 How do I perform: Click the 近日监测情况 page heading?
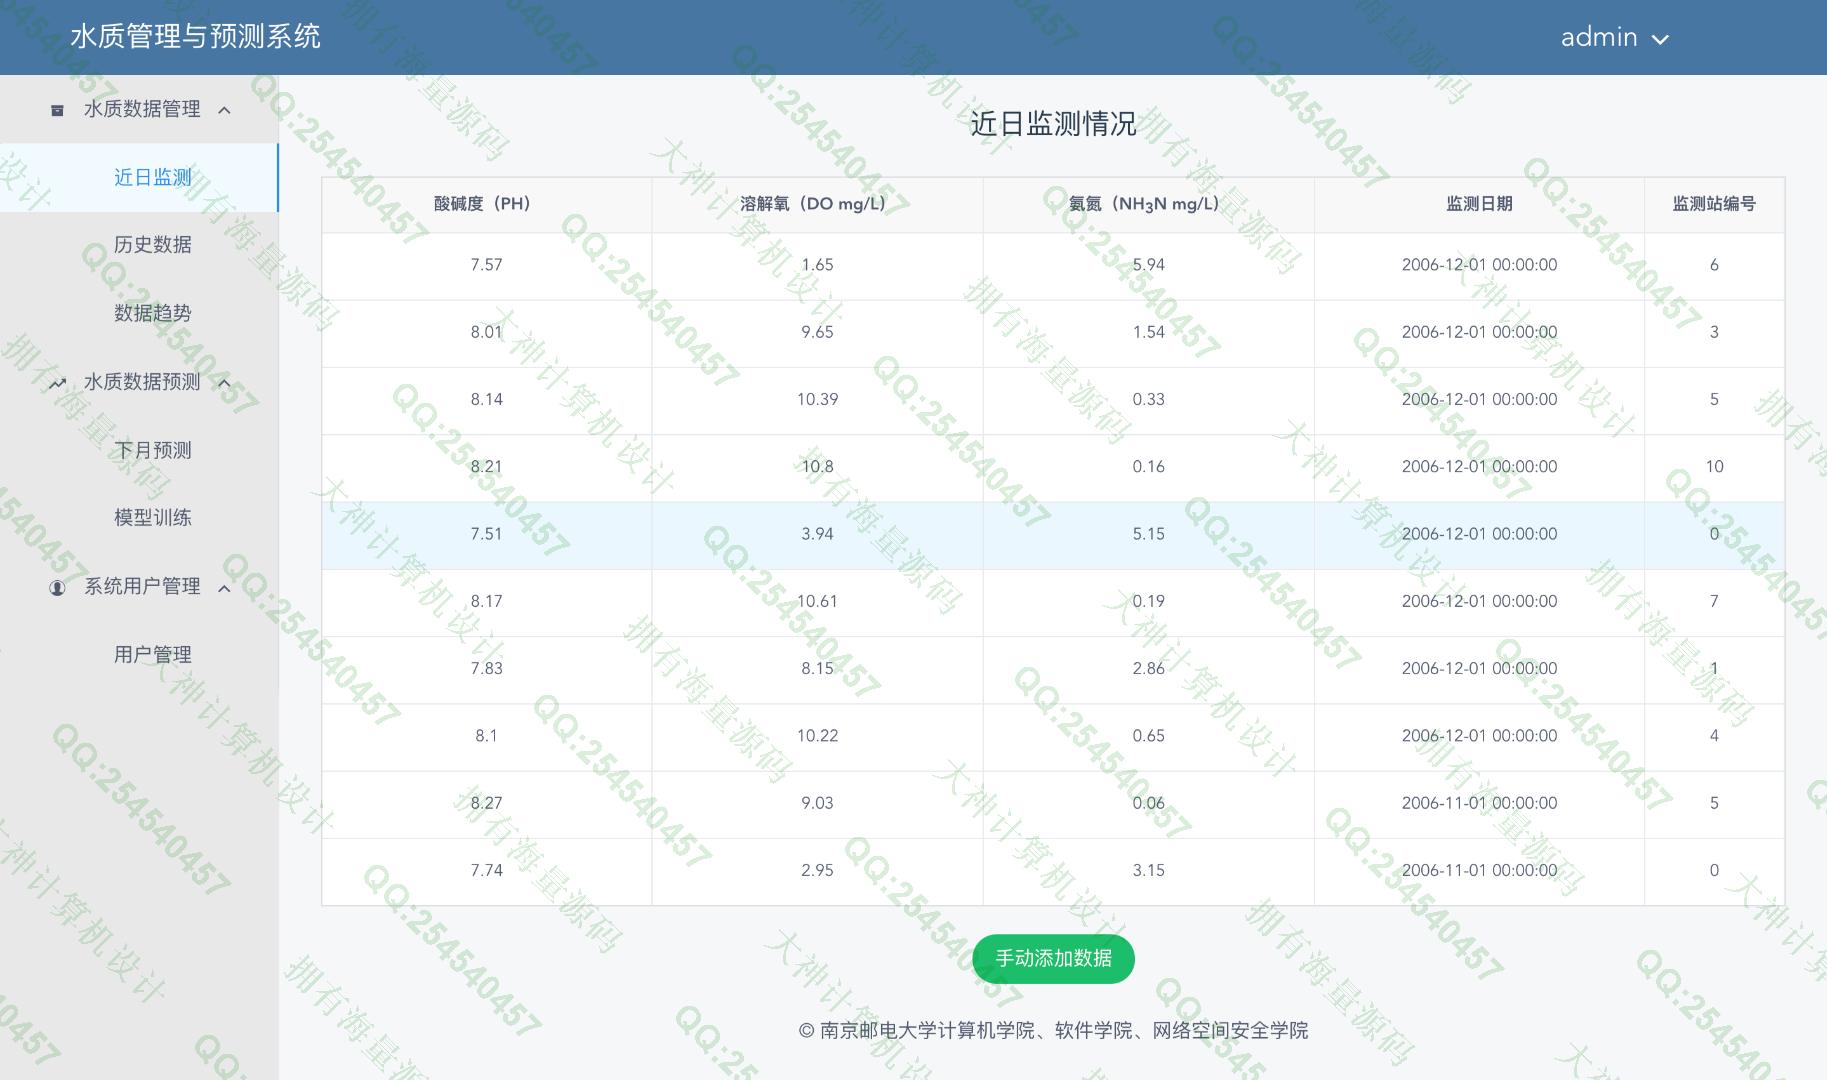pyautogui.click(x=1053, y=124)
